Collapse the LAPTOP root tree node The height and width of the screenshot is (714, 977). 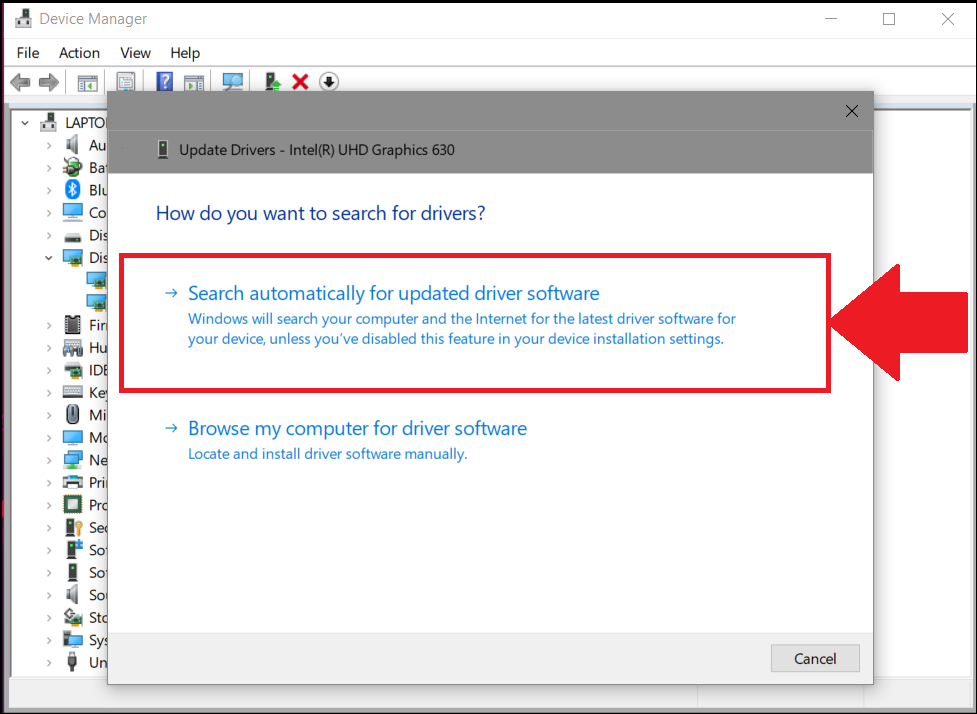pos(24,121)
